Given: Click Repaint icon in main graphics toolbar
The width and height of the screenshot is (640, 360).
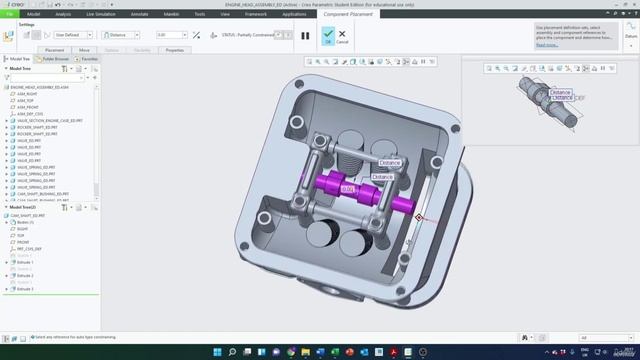Looking at the screenshot, I should (336, 62).
